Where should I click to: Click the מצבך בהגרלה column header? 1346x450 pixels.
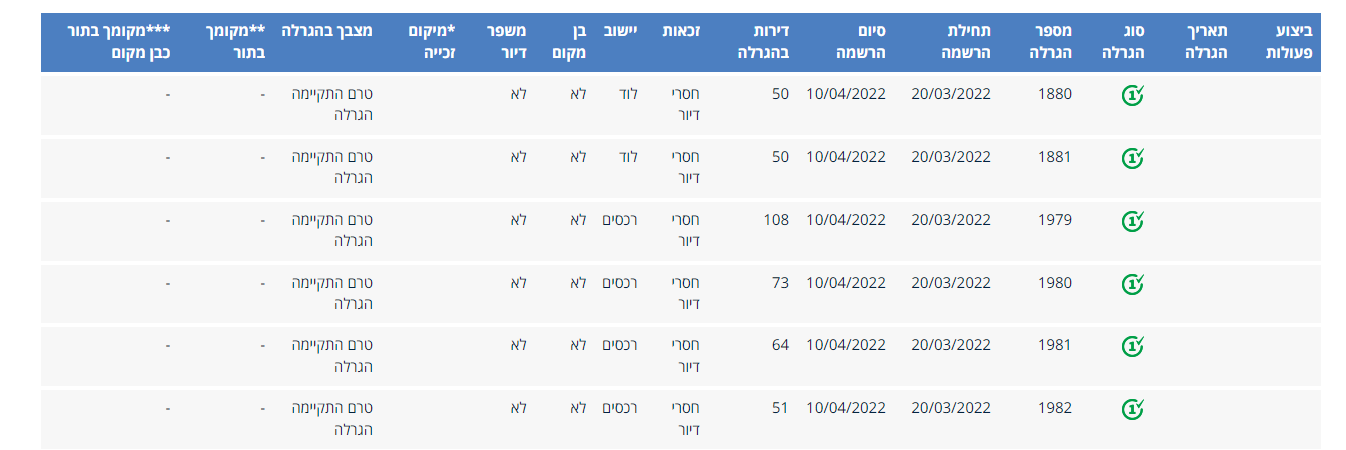coord(326,32)
